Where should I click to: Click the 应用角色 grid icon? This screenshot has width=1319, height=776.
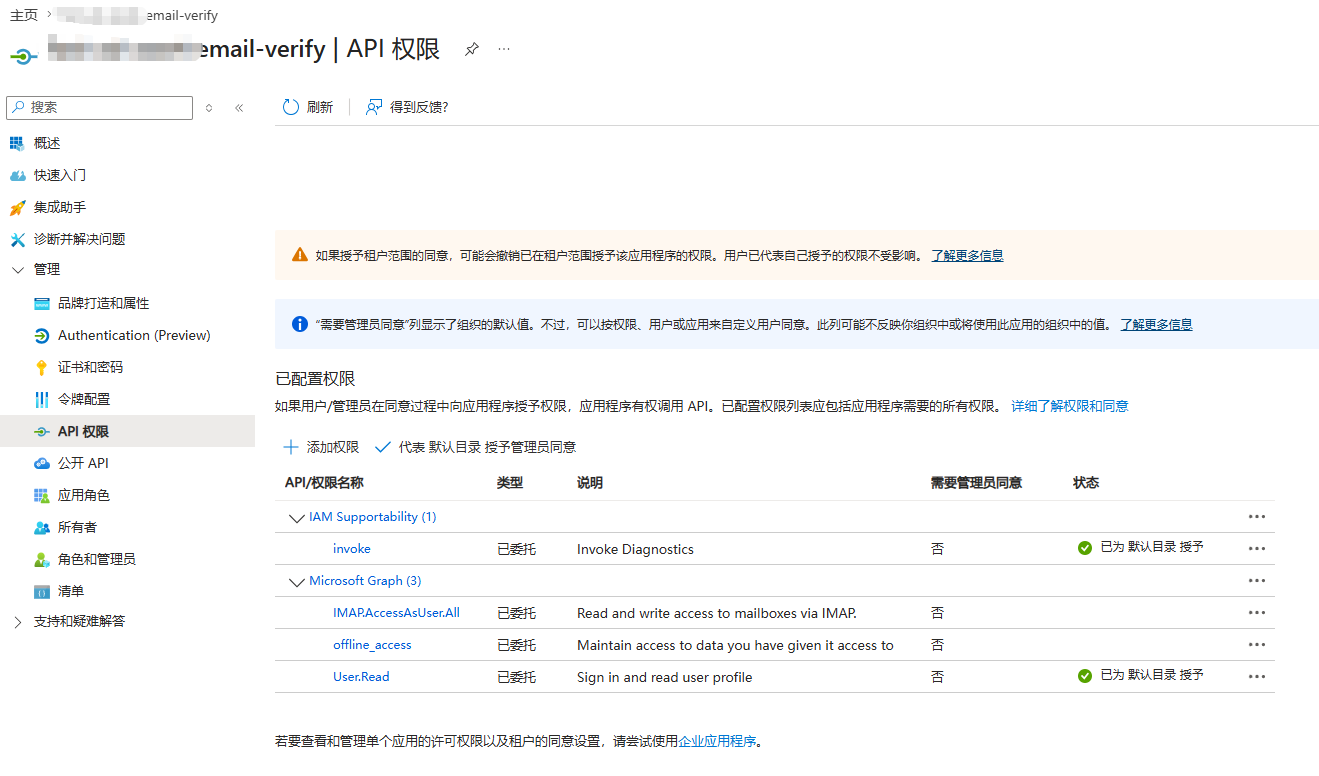tap(41, 495)
